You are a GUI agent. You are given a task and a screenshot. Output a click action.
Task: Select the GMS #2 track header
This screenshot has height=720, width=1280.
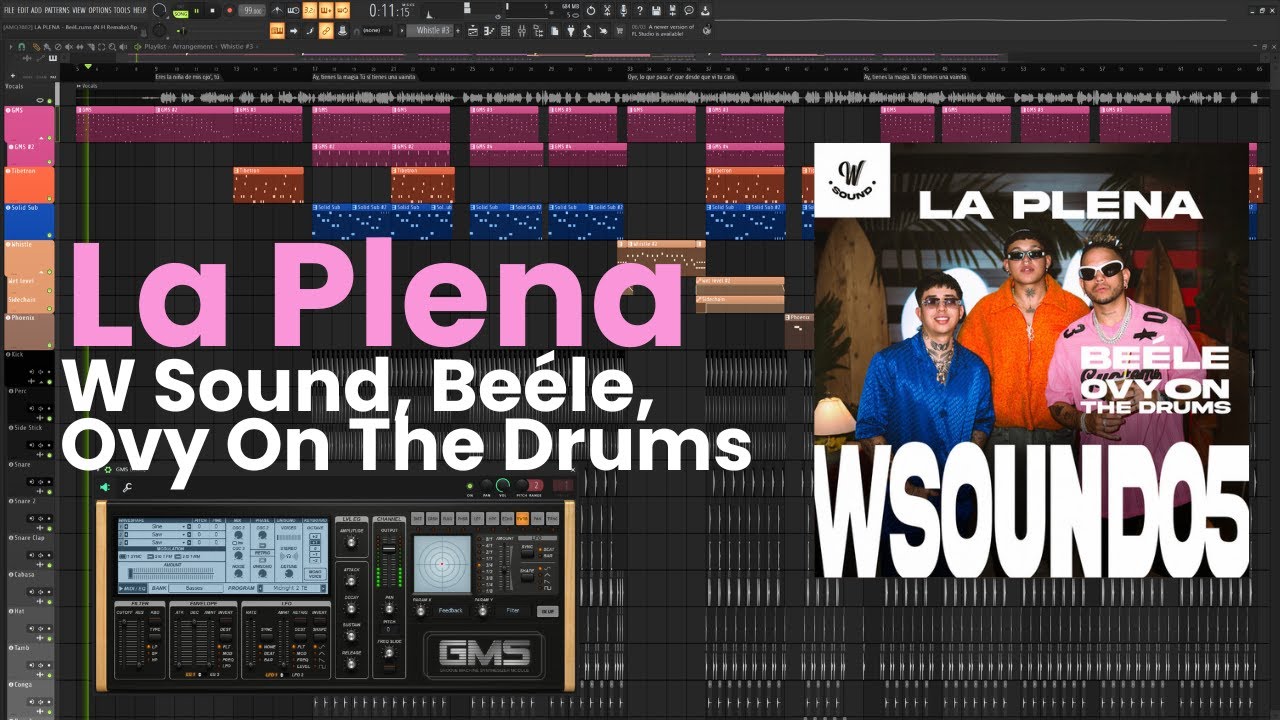pos(31,154)
